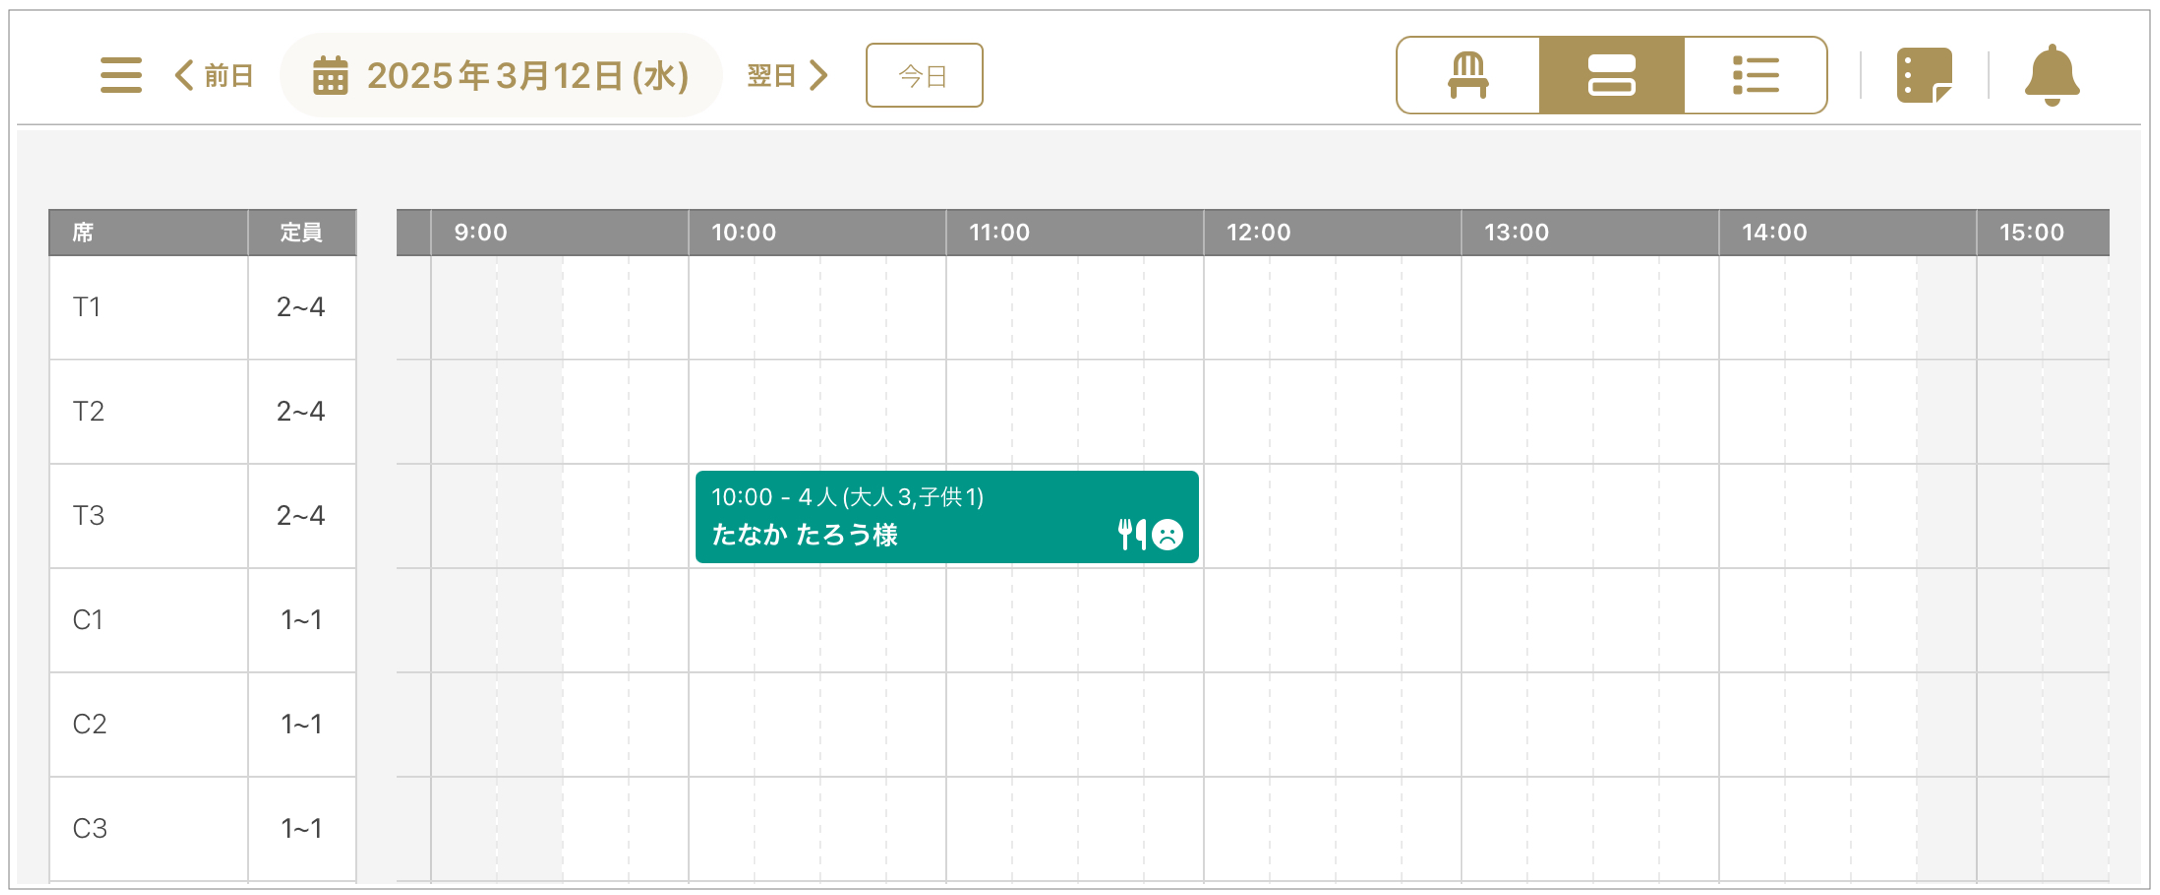Open the hamburger menu
Viewport: 2160px width, 895px height.
click(121, 75)
